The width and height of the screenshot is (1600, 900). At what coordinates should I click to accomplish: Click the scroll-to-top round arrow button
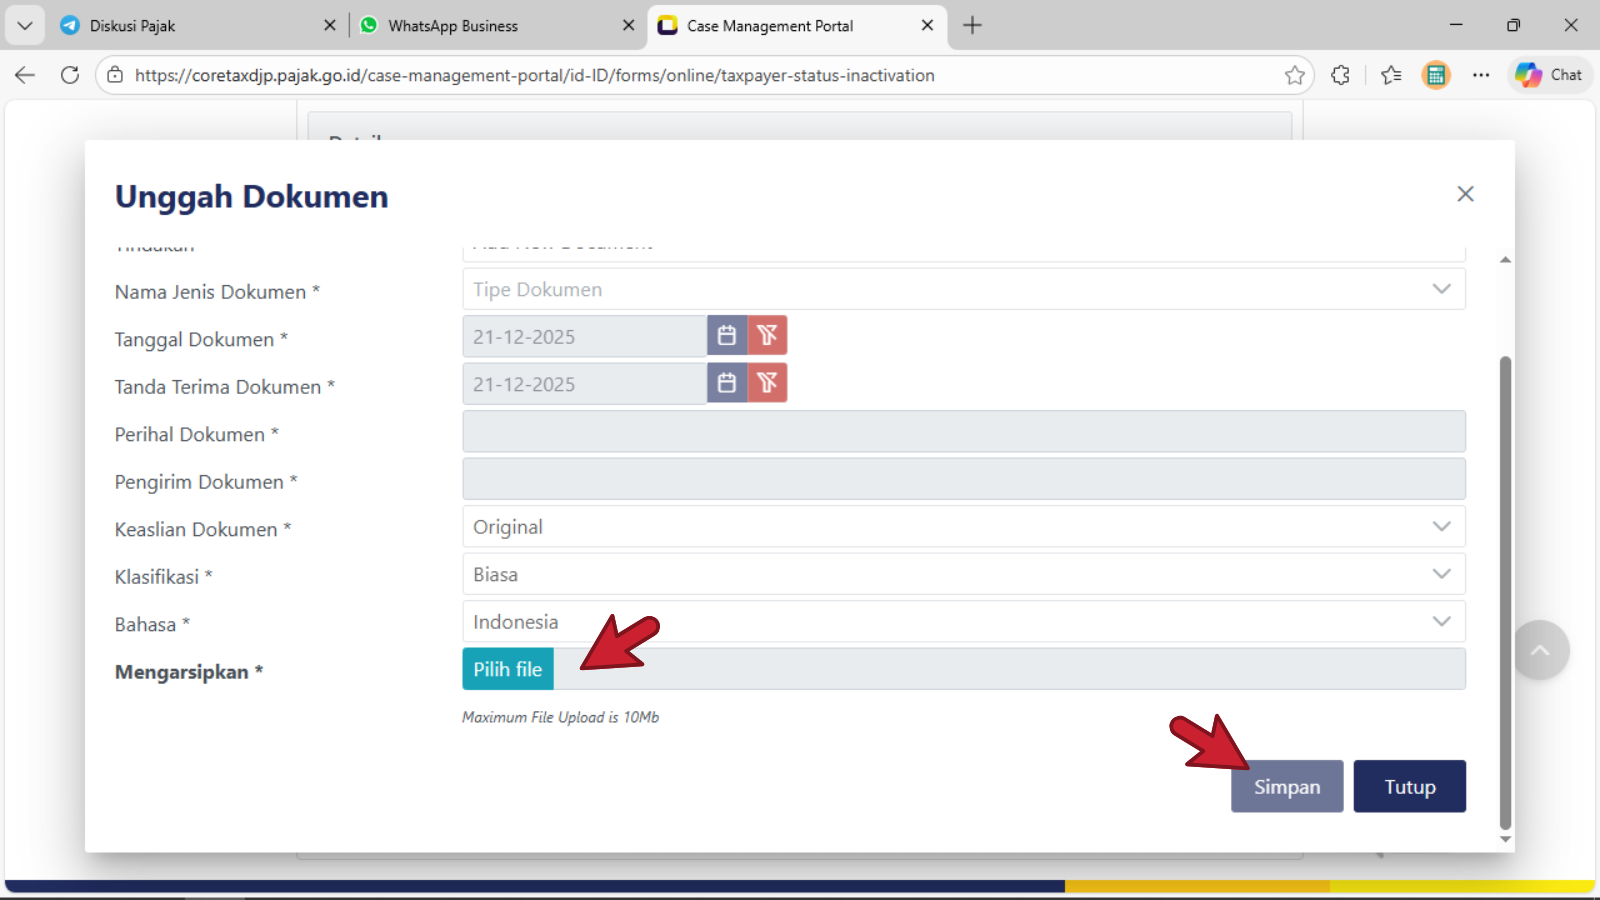coord(1540,650)
